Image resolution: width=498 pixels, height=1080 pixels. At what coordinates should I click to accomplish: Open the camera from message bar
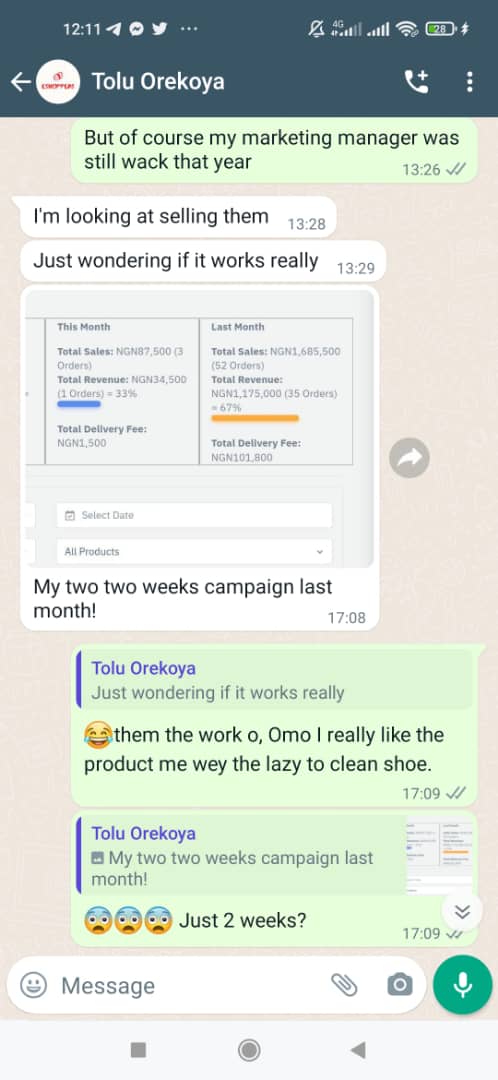400,985
